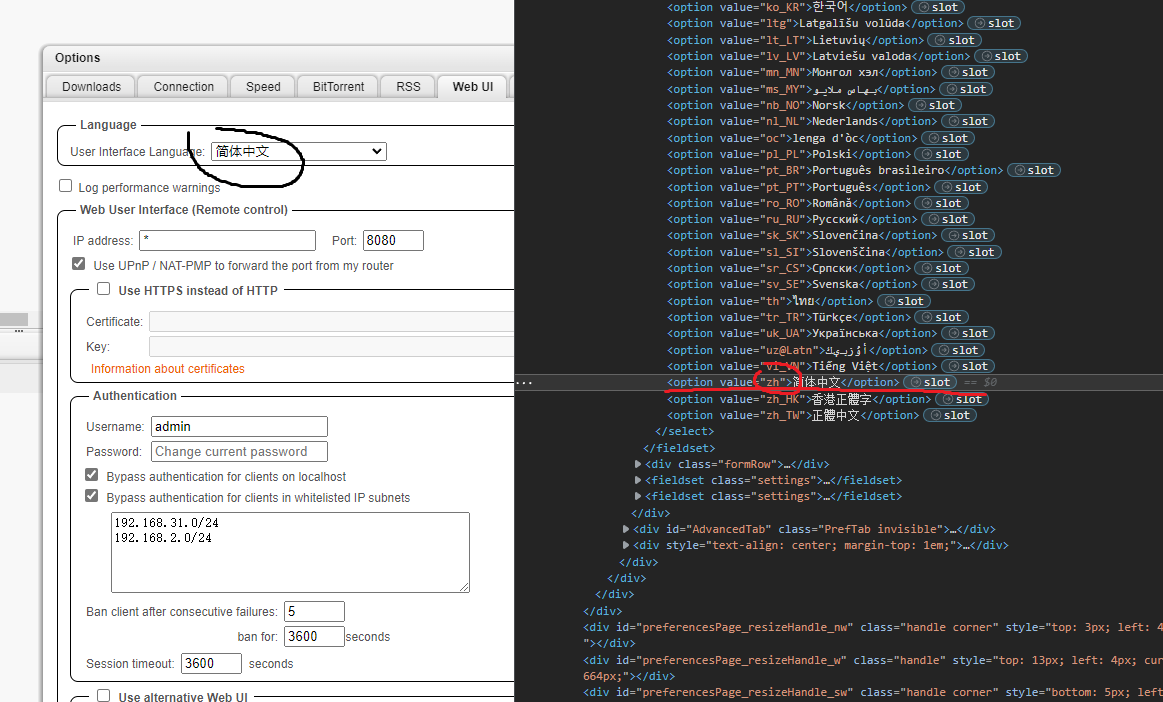Click the slot badge for the nl_NL Nederlands option
This screenshot has width=1163, height=702.
967,121
